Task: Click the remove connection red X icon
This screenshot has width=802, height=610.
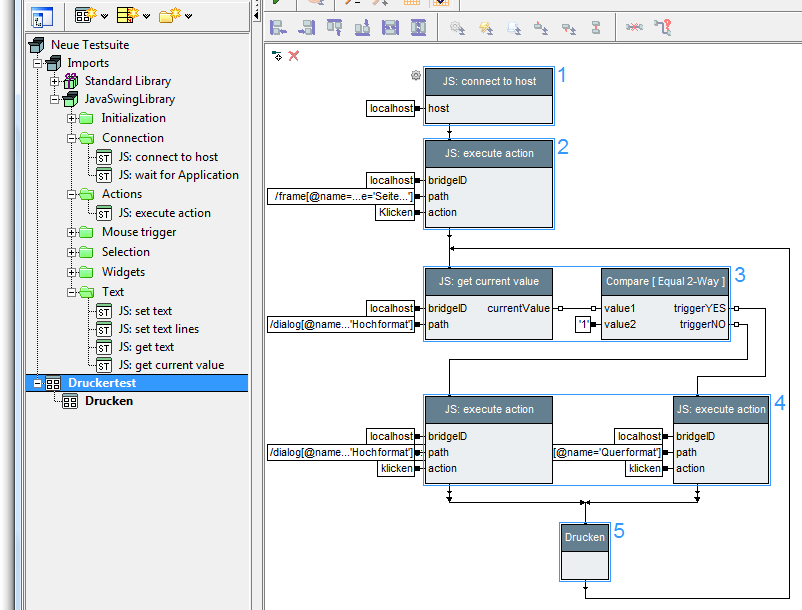Action: [634, 27]
